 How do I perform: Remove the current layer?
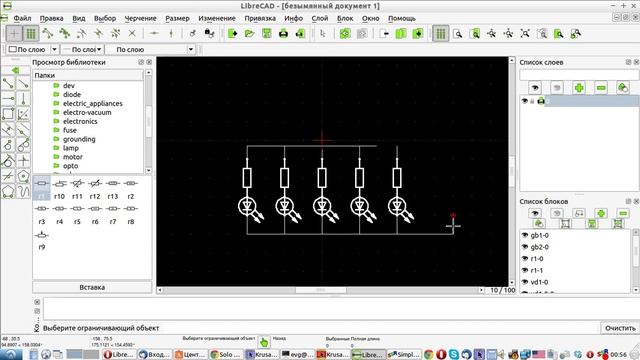601,88
